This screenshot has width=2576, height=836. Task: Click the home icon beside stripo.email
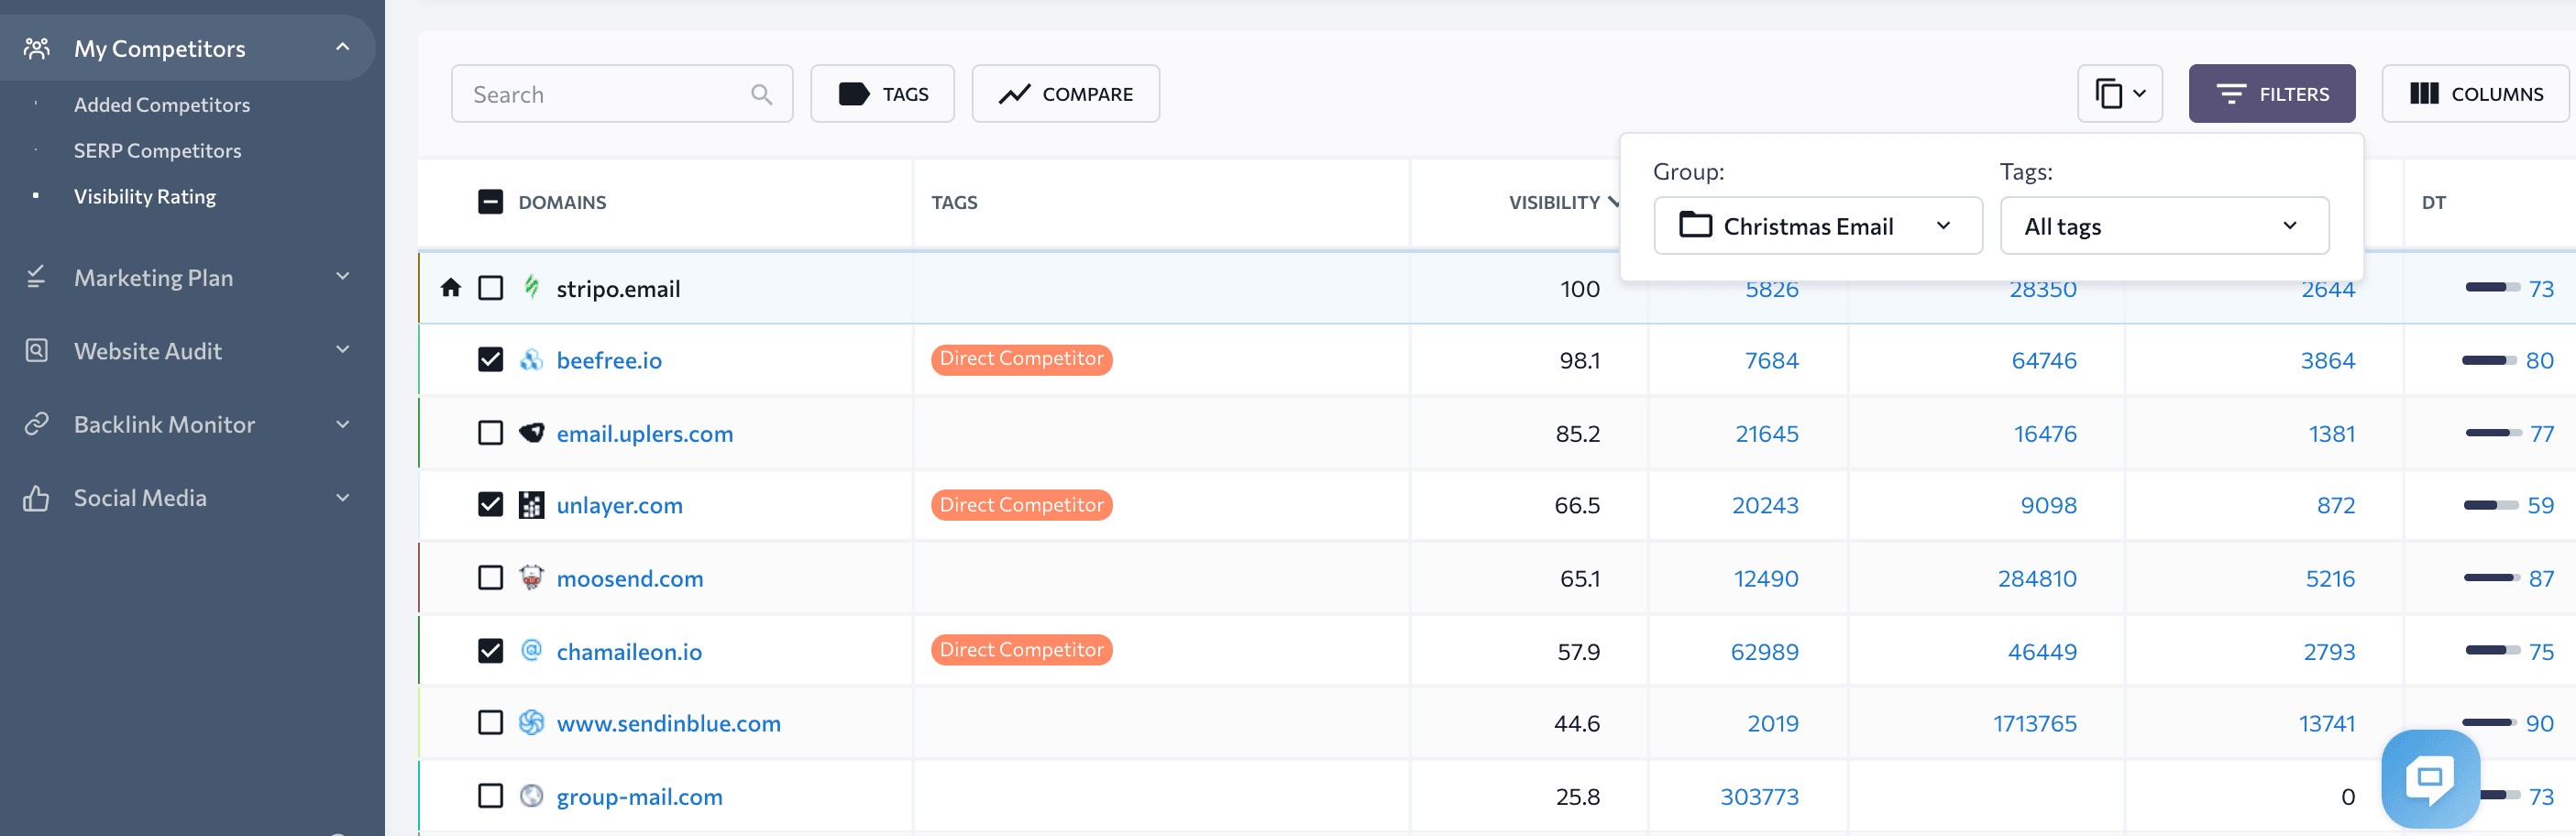coord(451,288)
